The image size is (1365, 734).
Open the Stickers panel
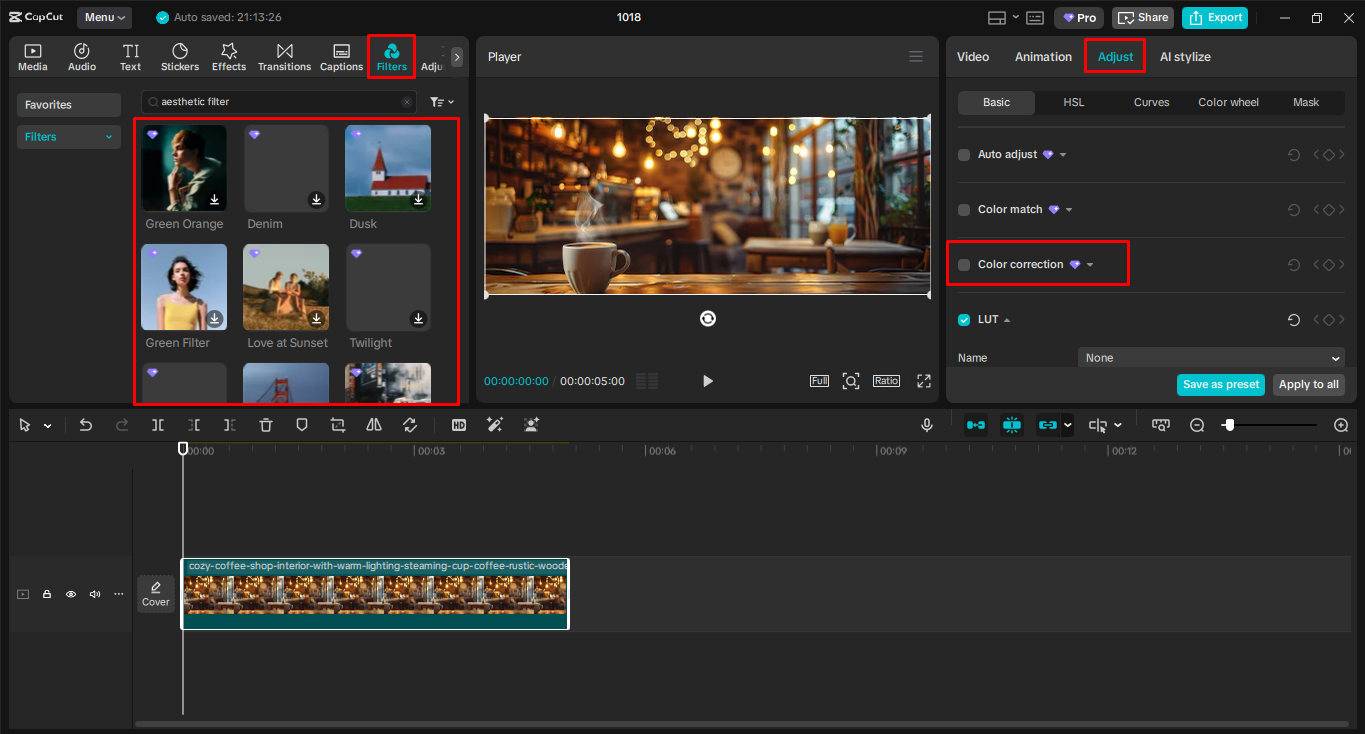point(180,56)
